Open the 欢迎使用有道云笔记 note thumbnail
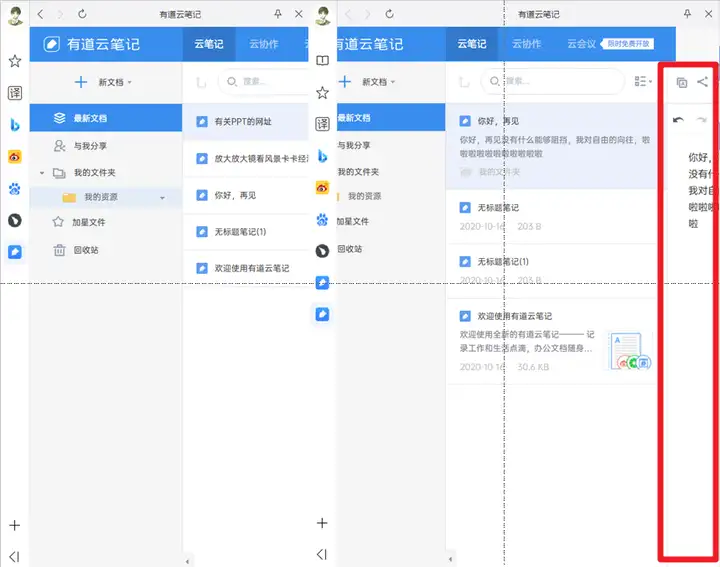The width and height of the screenshot is (720, 567). 628,351
